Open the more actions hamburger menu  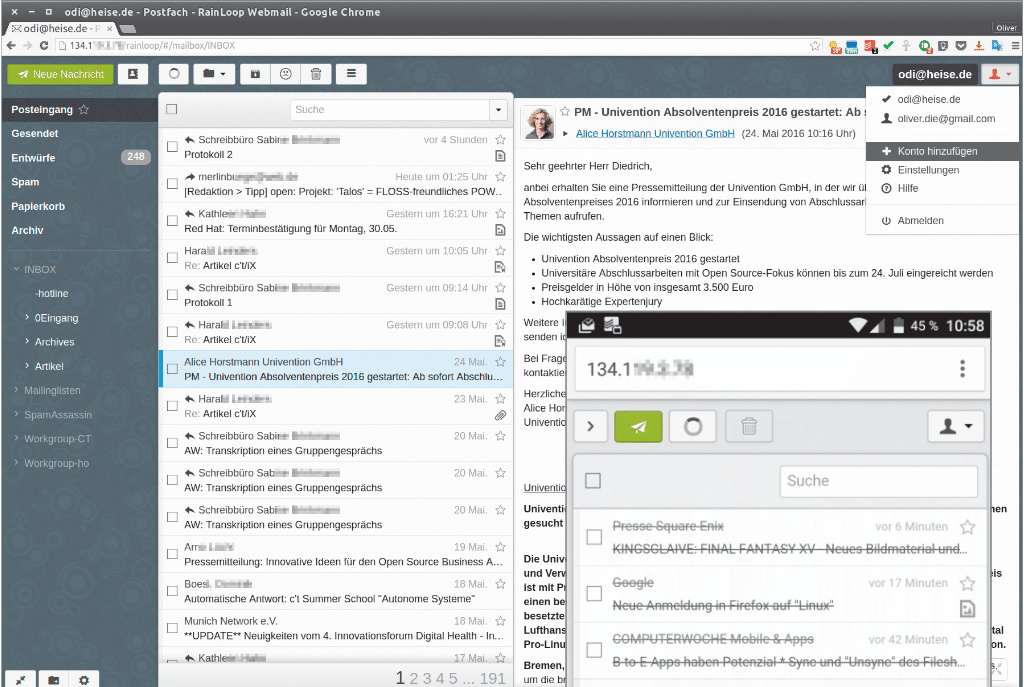click(x=351, y=74)
